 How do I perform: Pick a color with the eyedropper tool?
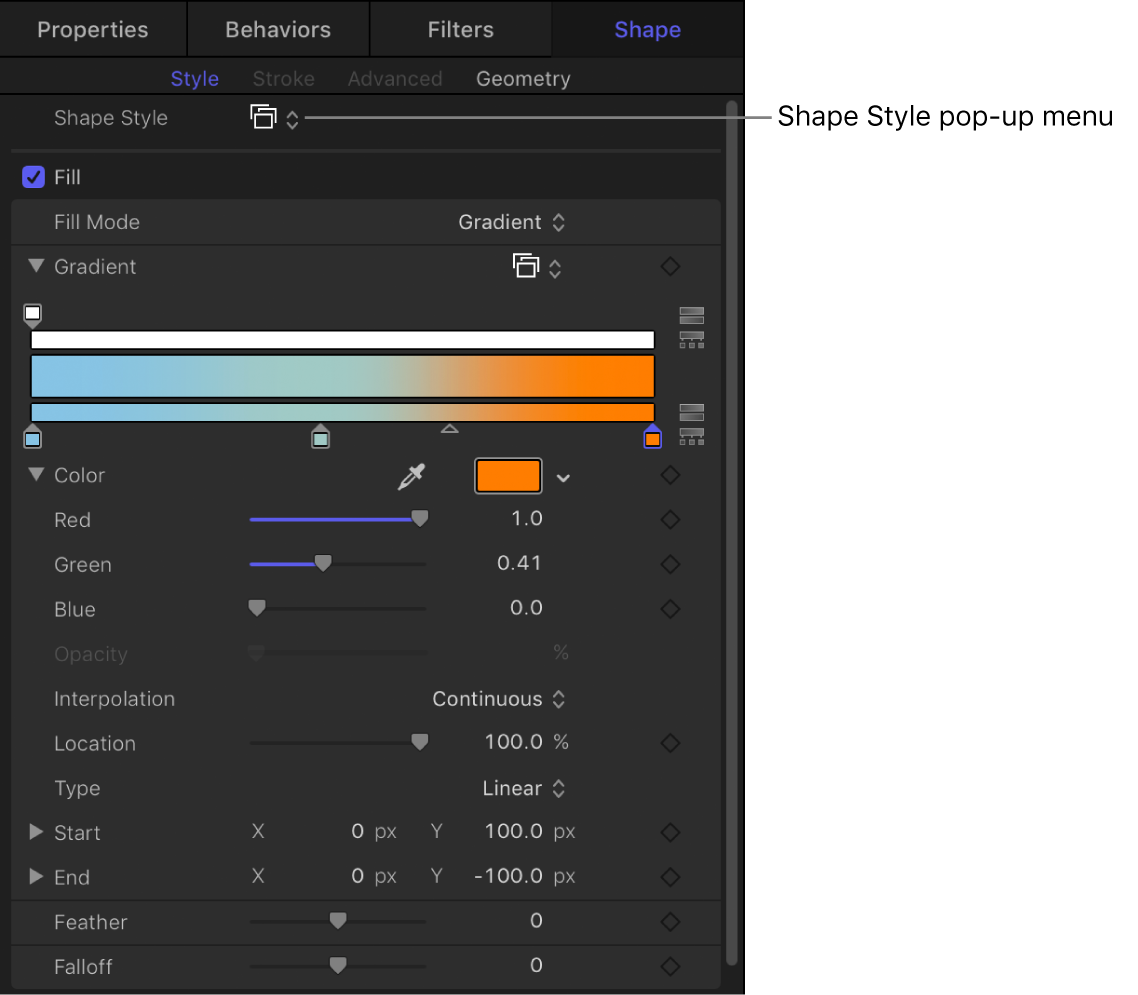pos(411,477)
